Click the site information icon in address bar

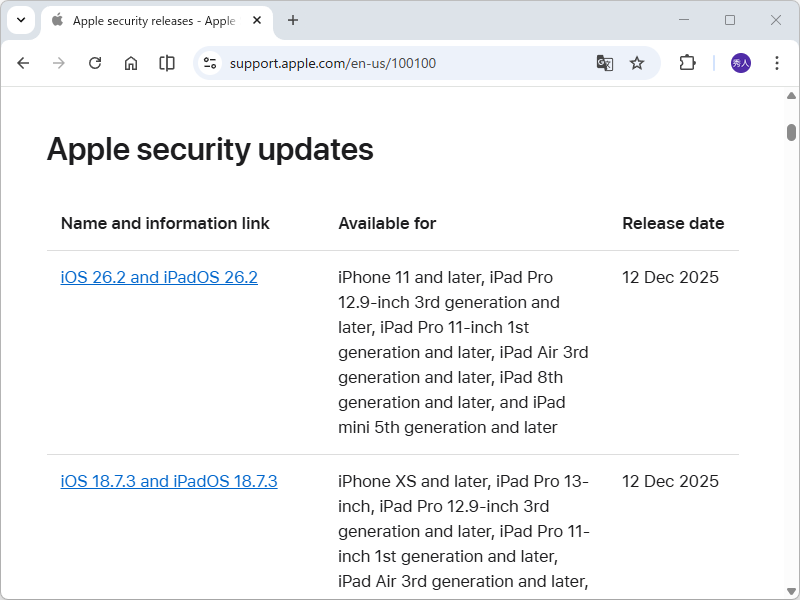tap(210, 63)
